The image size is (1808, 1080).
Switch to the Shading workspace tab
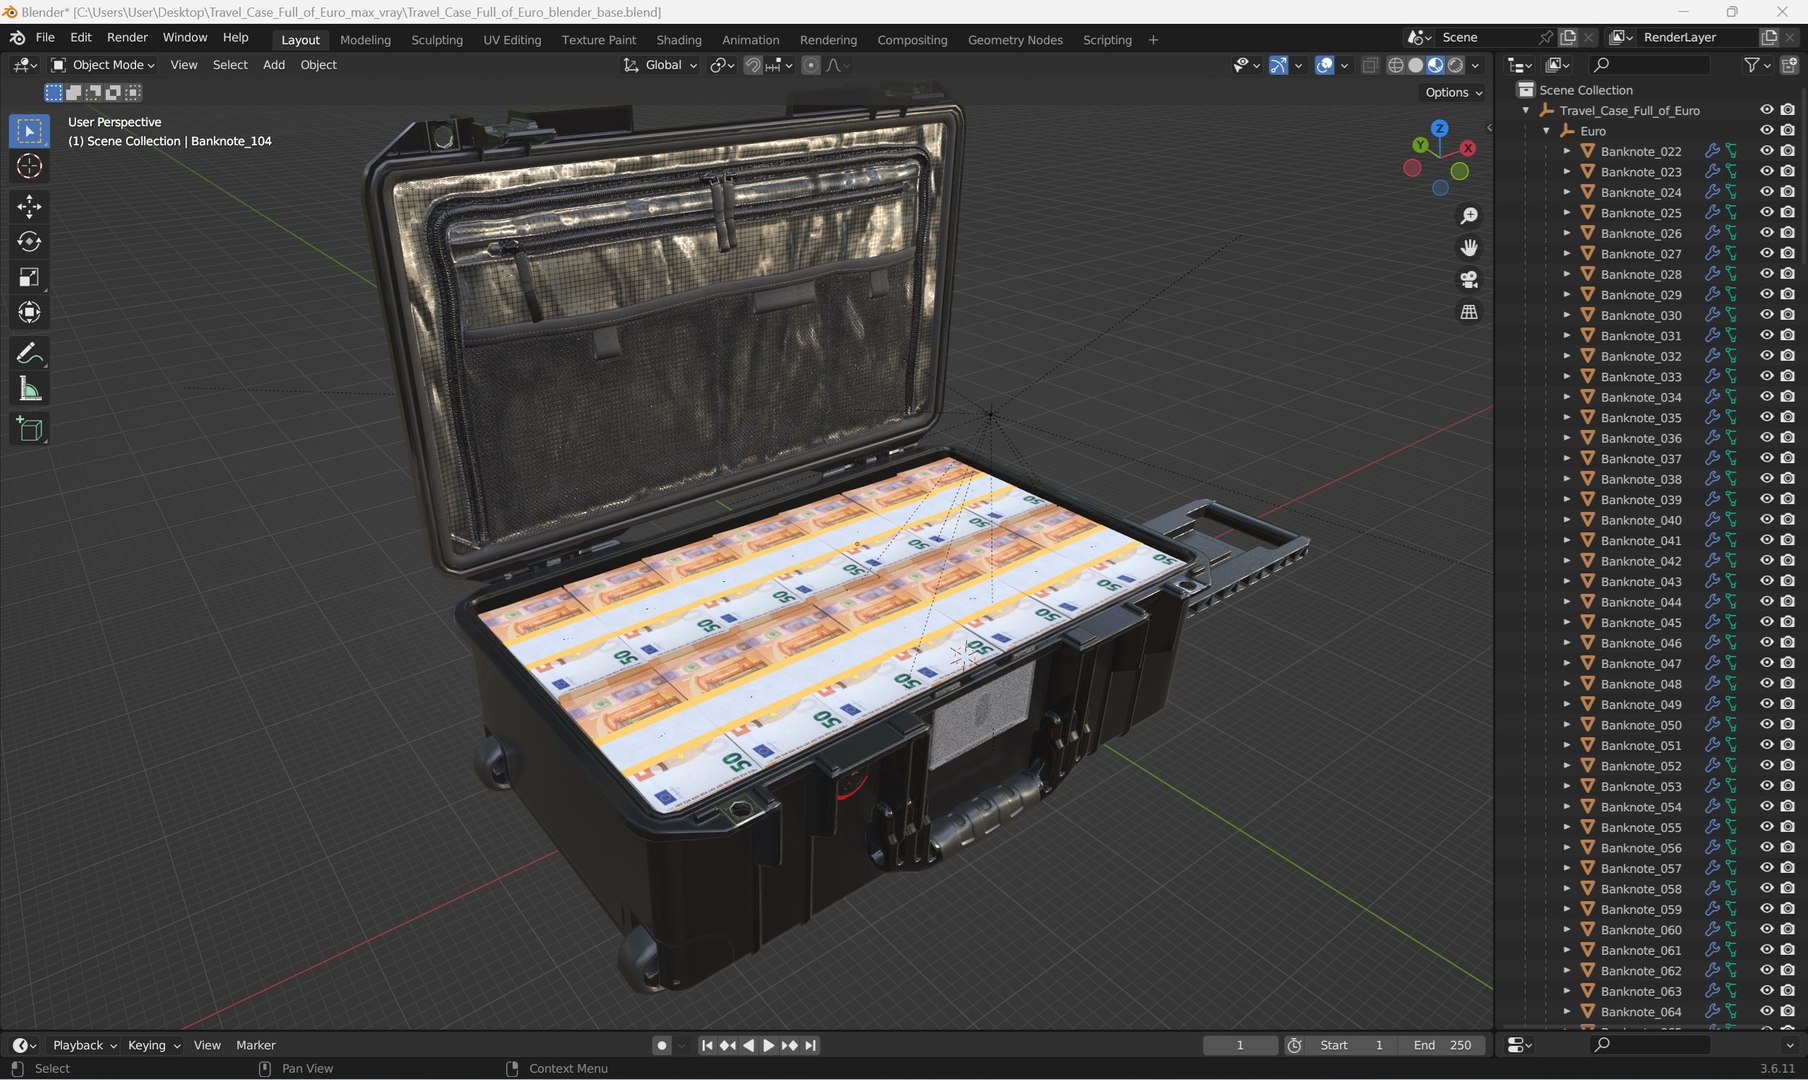pyautogui.click(x=678, y=40)
